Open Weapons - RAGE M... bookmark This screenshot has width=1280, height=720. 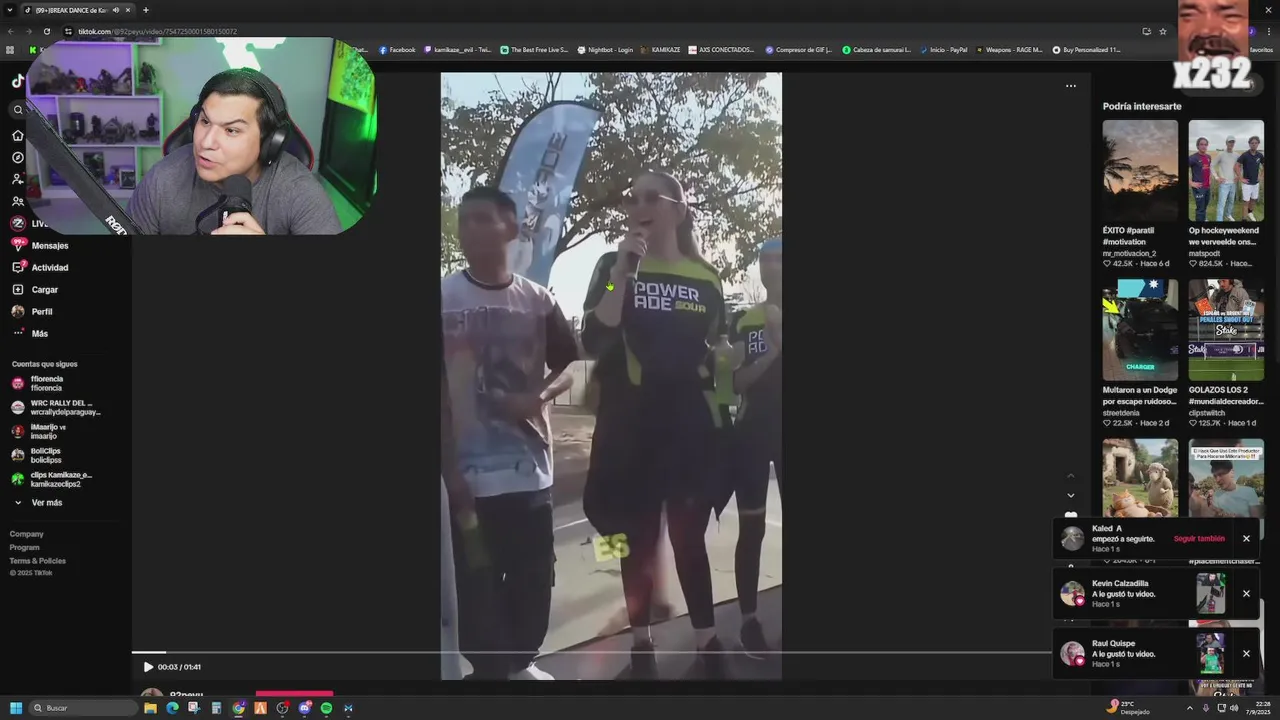tap(1009, 50)
